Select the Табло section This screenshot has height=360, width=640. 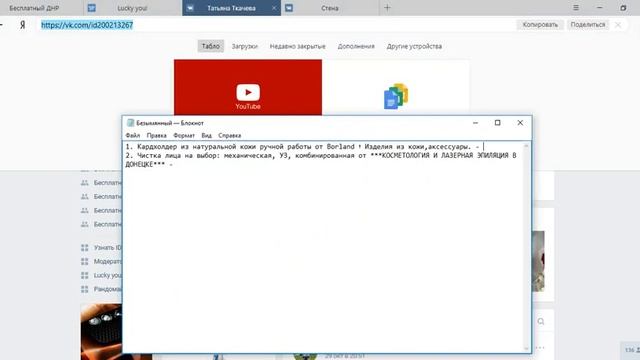211,46
